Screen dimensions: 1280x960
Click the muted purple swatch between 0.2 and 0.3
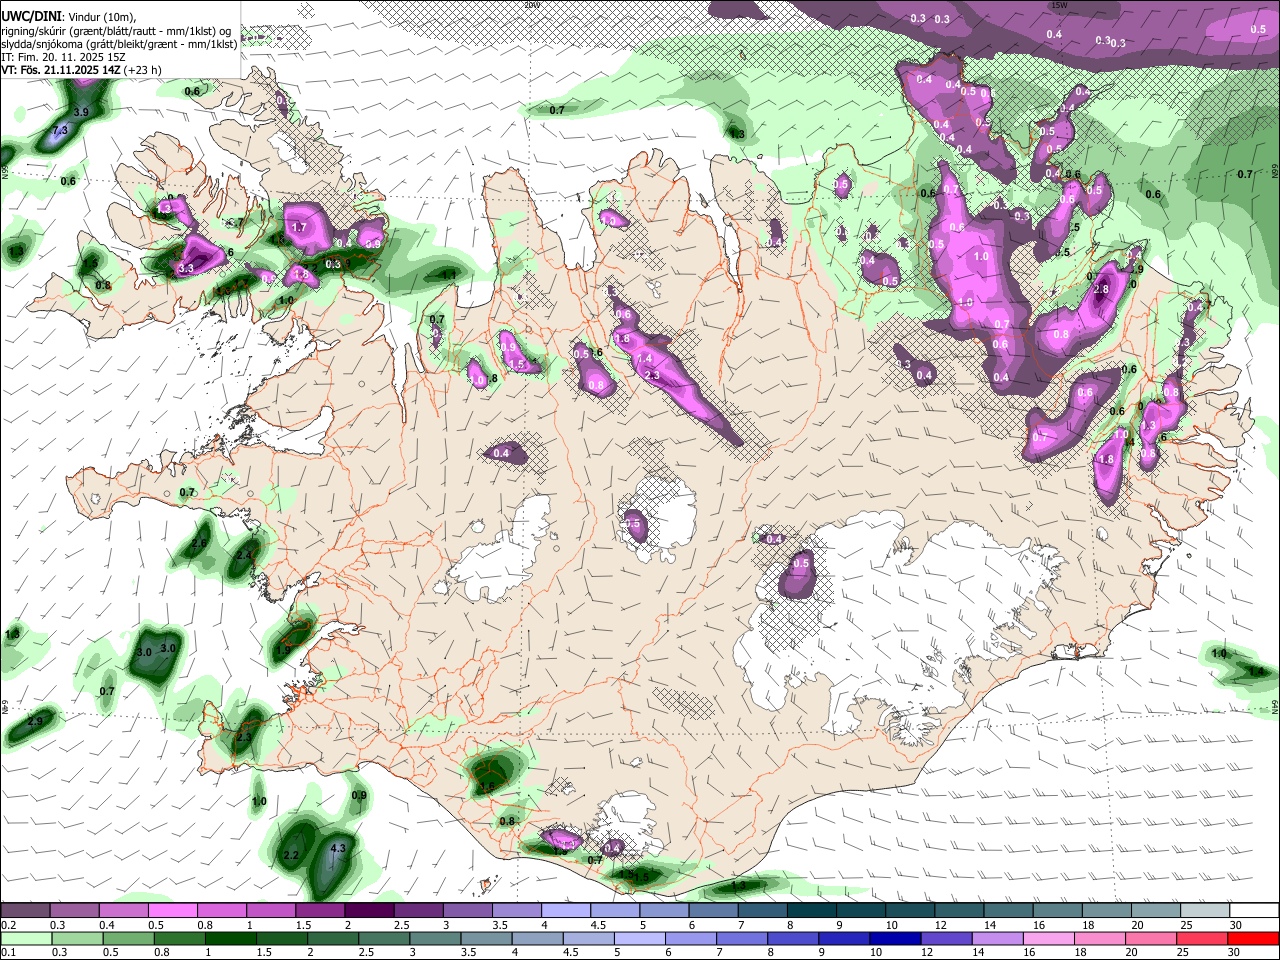25,910
